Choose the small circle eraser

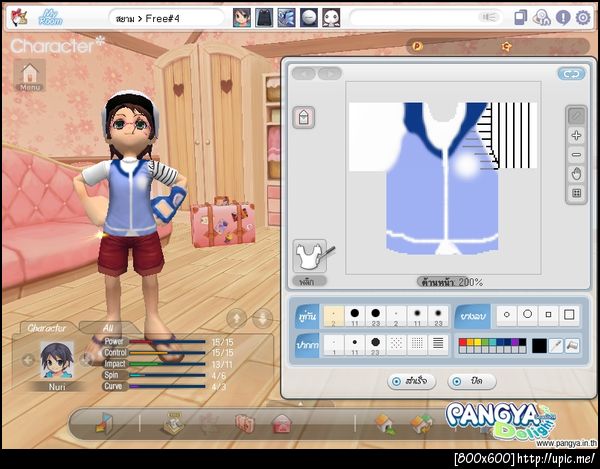click(x=507, y=315)
